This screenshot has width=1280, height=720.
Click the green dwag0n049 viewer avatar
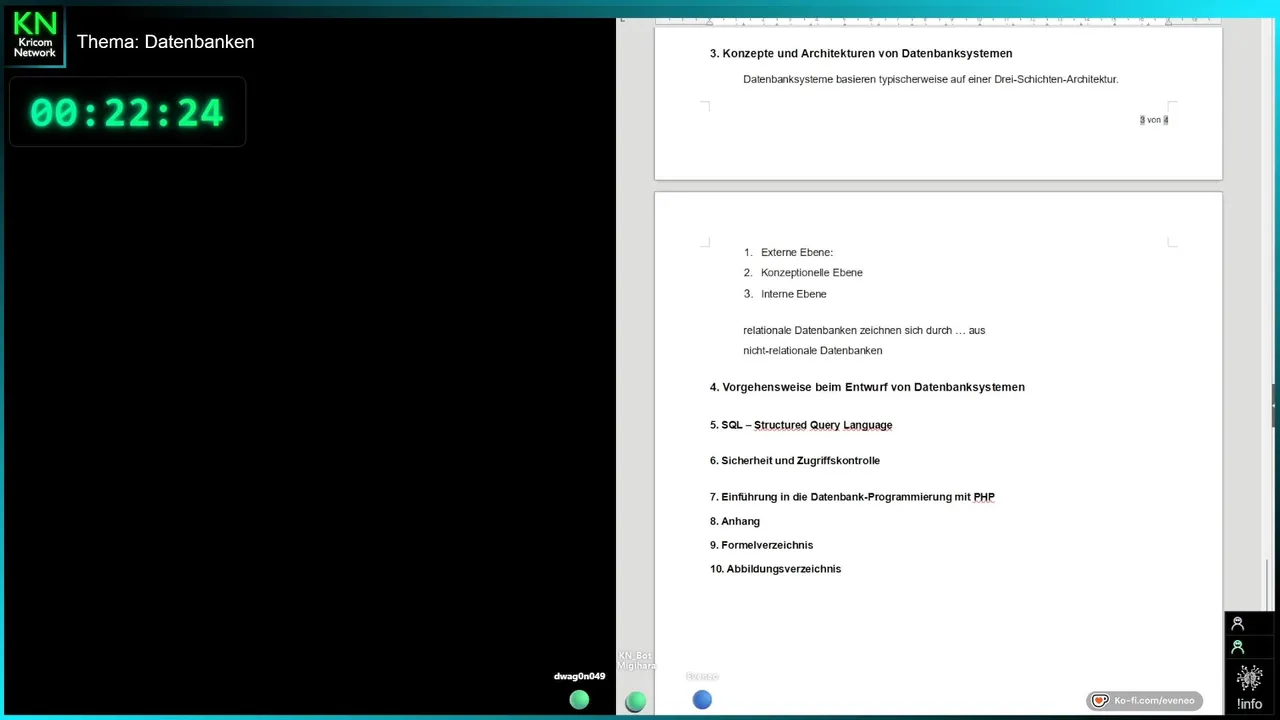coord(579,700)
